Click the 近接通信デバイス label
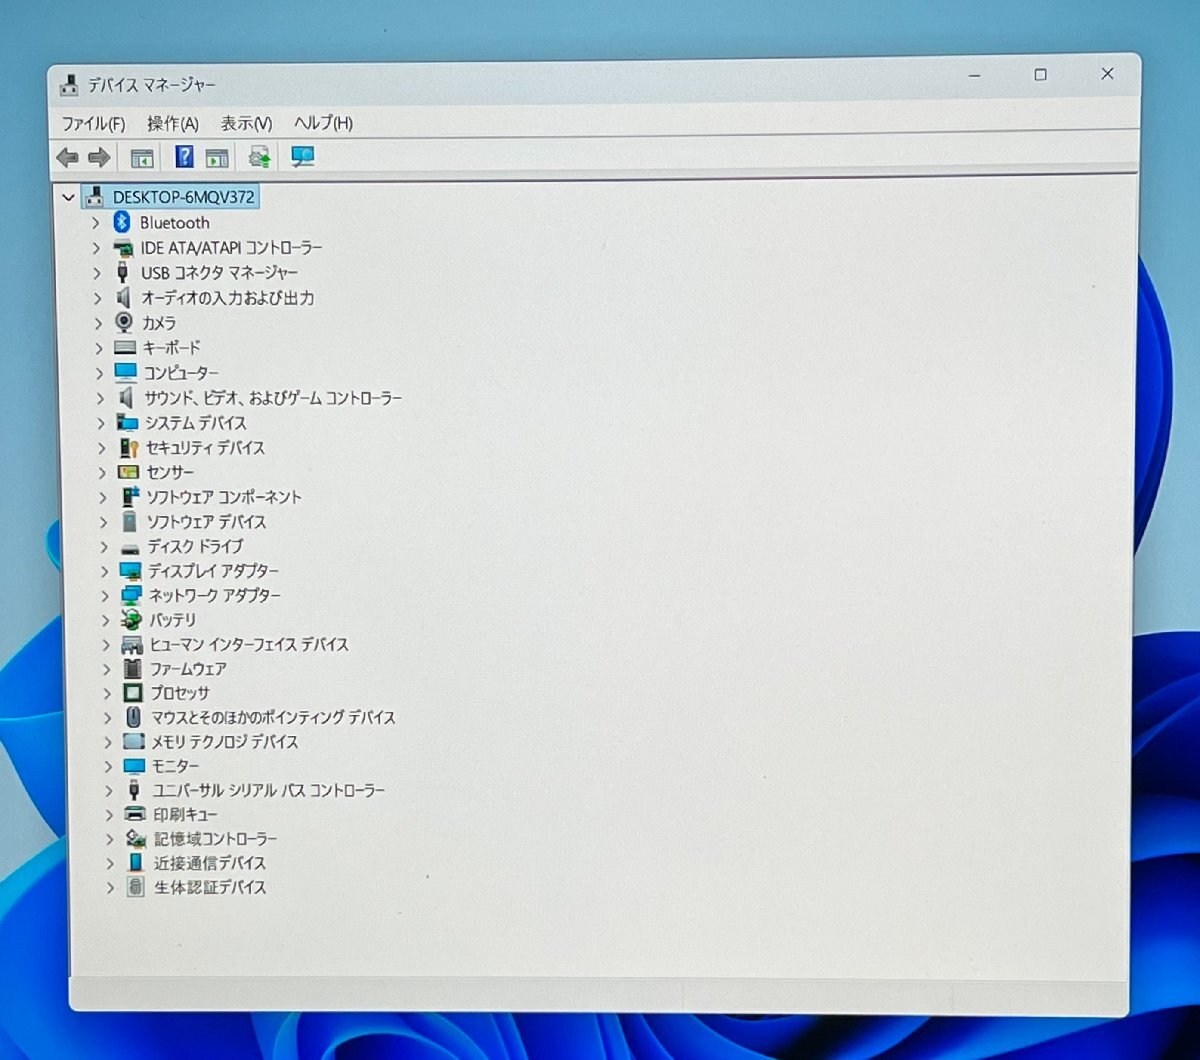1200x1060 pixels. [x=210, y=863]
